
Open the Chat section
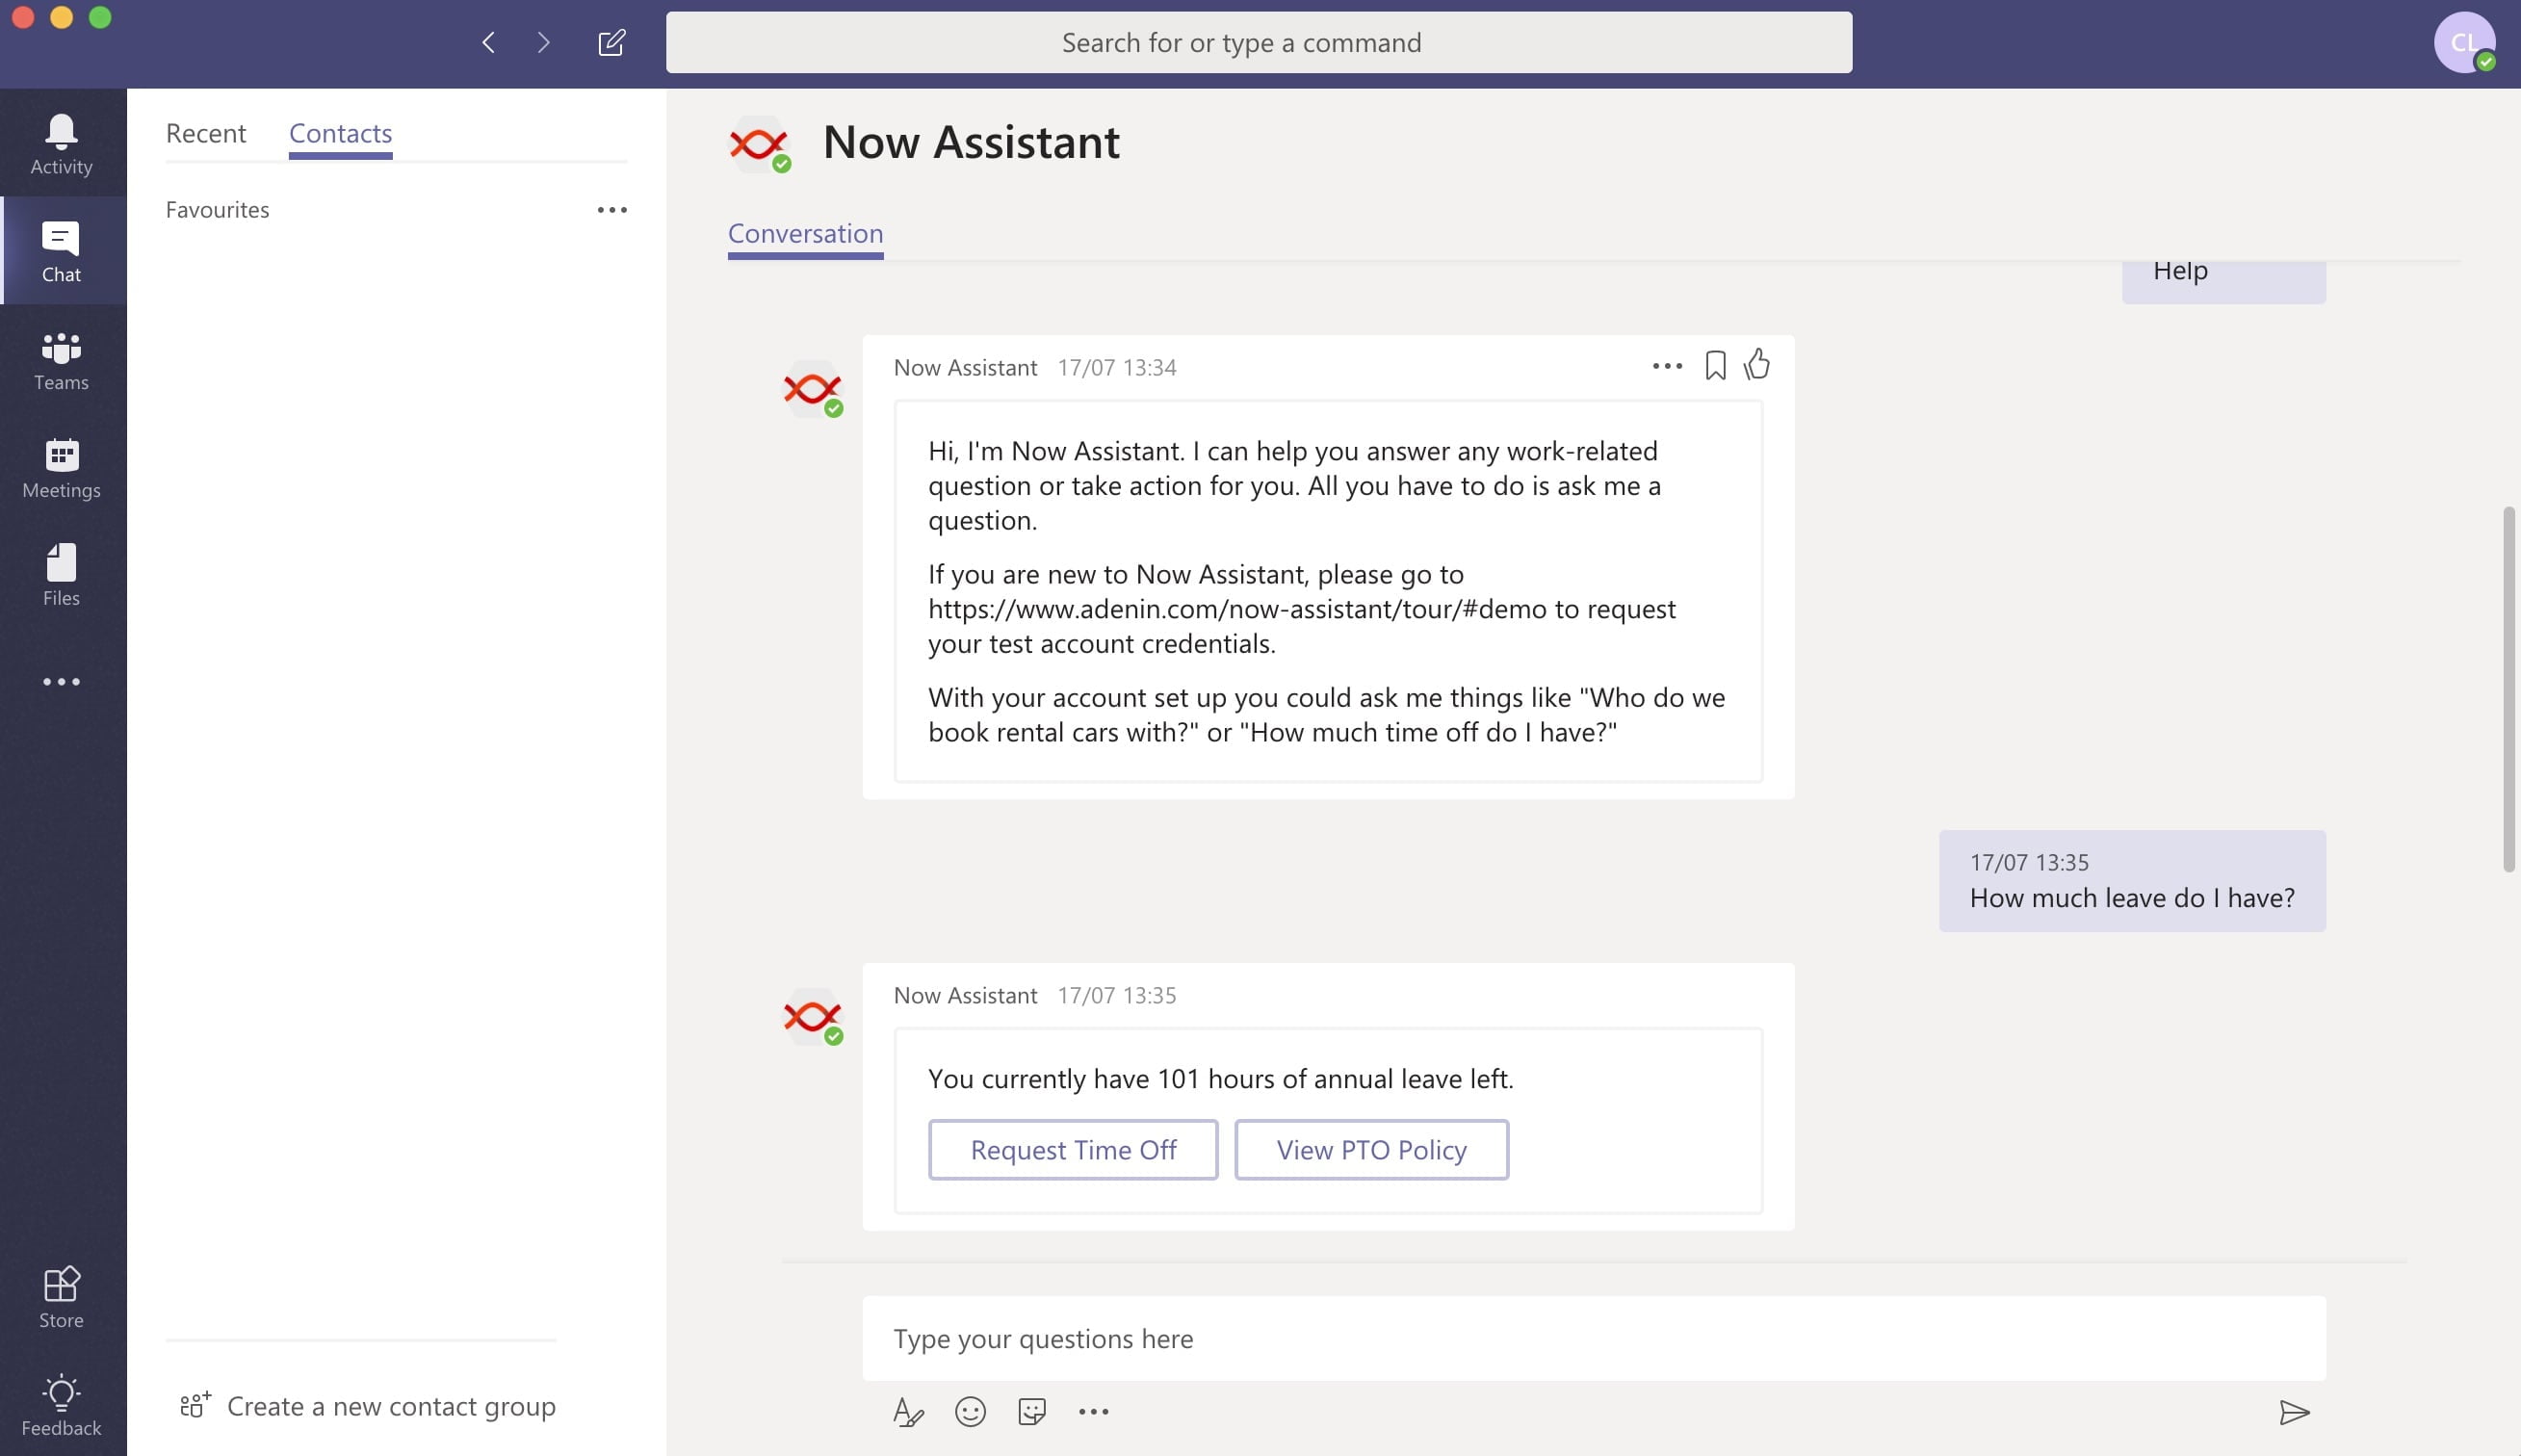click(61, 252)
